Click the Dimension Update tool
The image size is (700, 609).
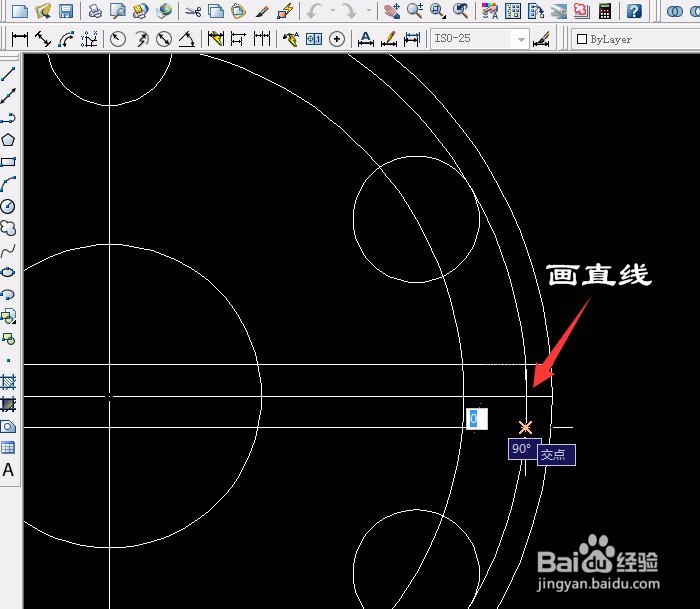412,39
